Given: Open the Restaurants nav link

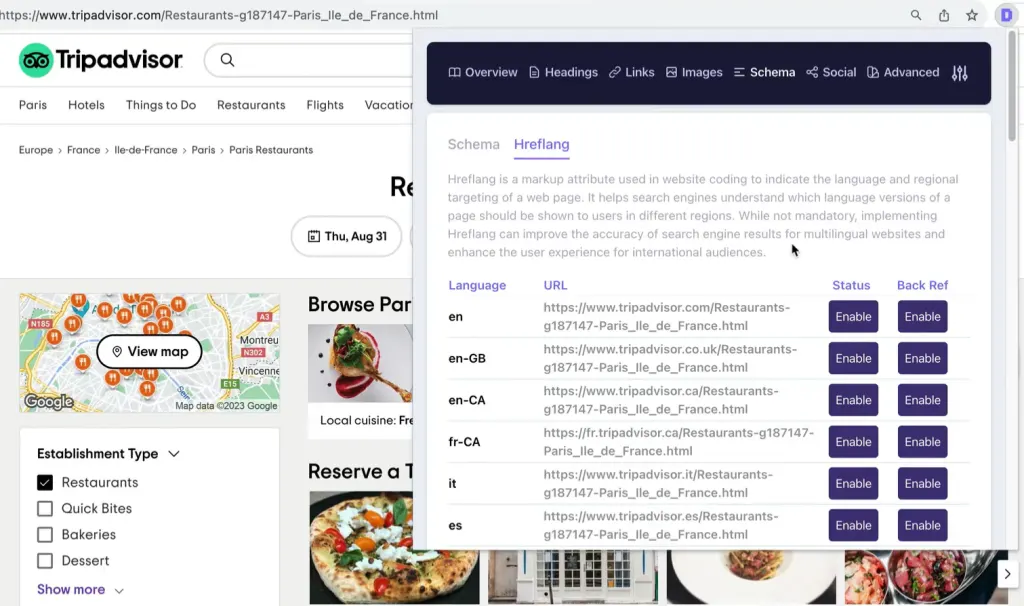Looking at the screenshot, I should (251, 105).
